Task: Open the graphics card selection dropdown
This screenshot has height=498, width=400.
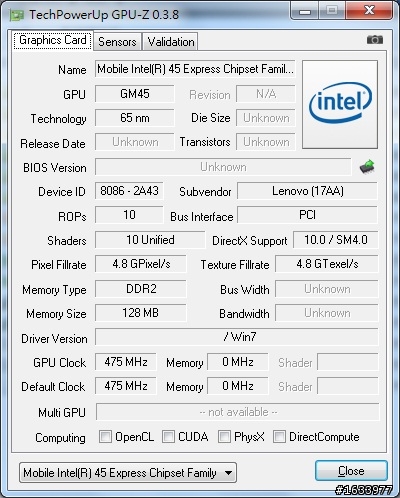Action: 128,472
